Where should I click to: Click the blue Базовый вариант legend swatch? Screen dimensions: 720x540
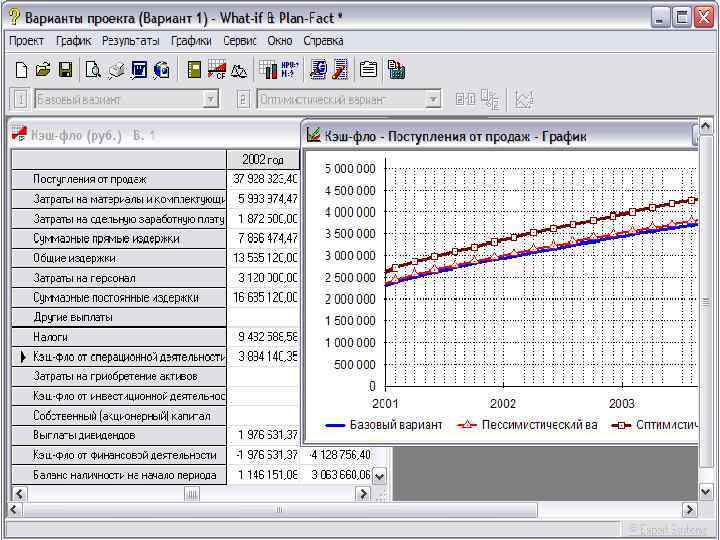tap(335, 425)
